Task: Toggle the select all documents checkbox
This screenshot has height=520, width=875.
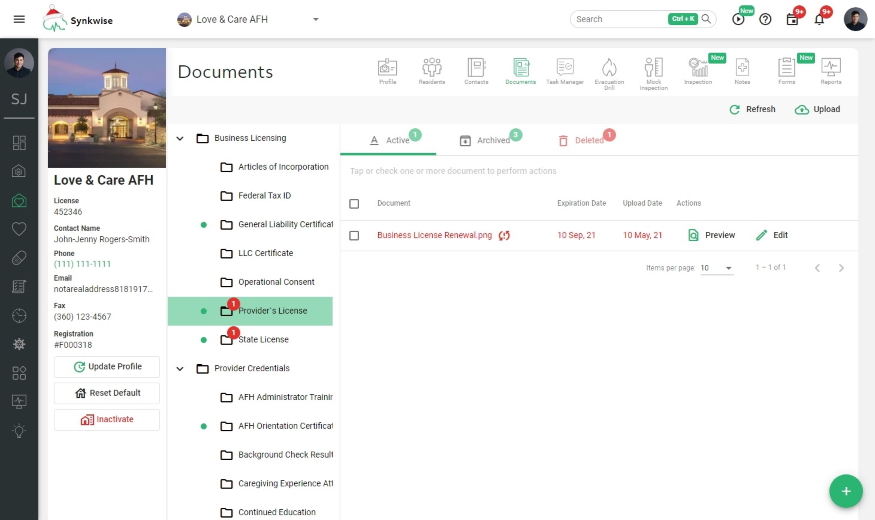Action: [354, 204]
